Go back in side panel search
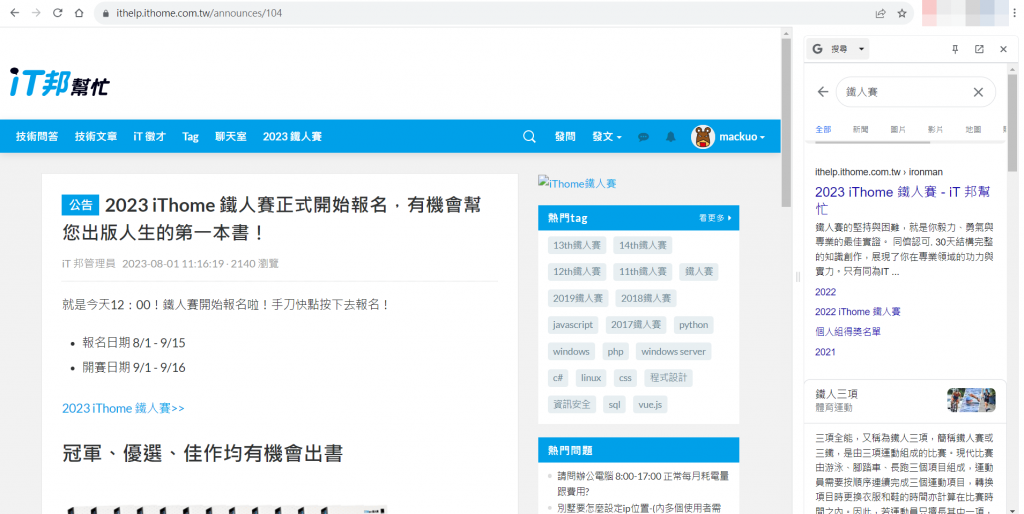This screenshot has height=514, width=1024. point(822,92)
